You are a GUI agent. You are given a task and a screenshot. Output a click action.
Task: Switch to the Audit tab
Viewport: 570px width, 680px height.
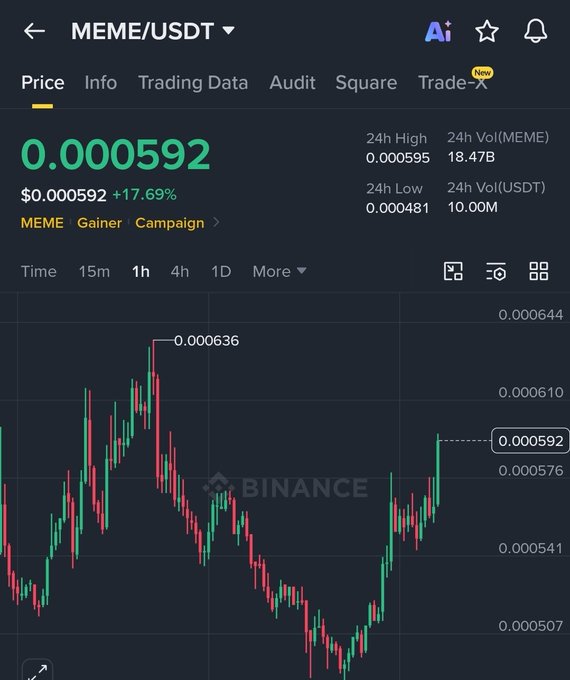pos(292,82)
